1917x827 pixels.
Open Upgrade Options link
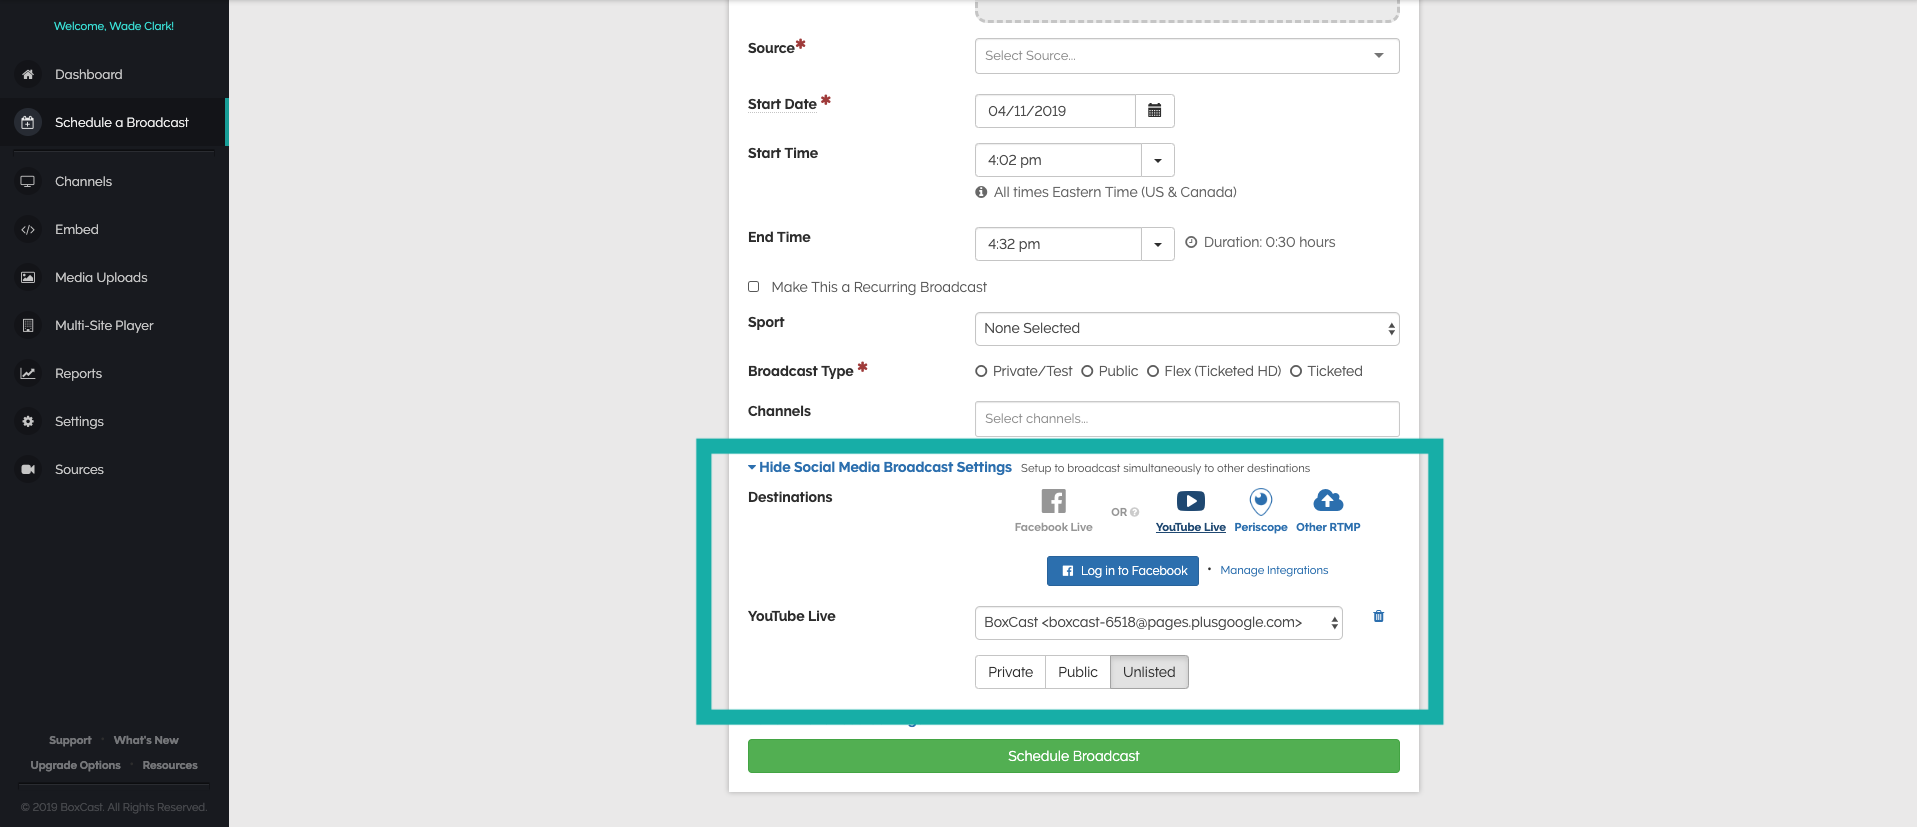coord(75,765)
